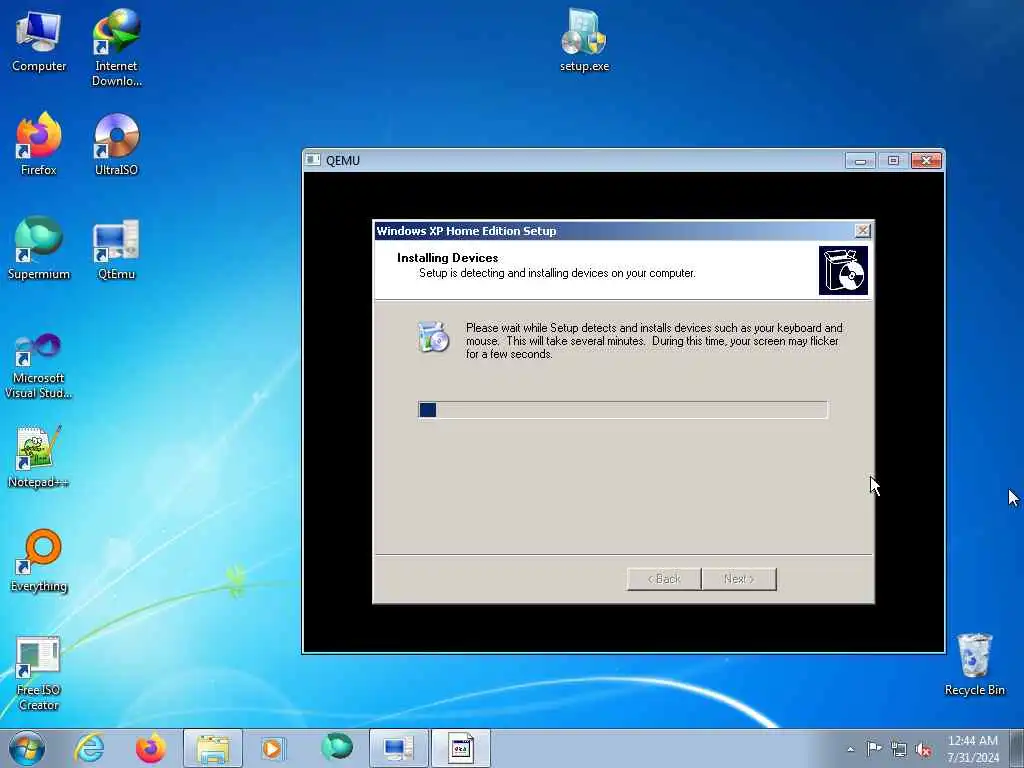1024x768 pixels.
Task: Open Action Center flag in tray
Action: (874, 748)
